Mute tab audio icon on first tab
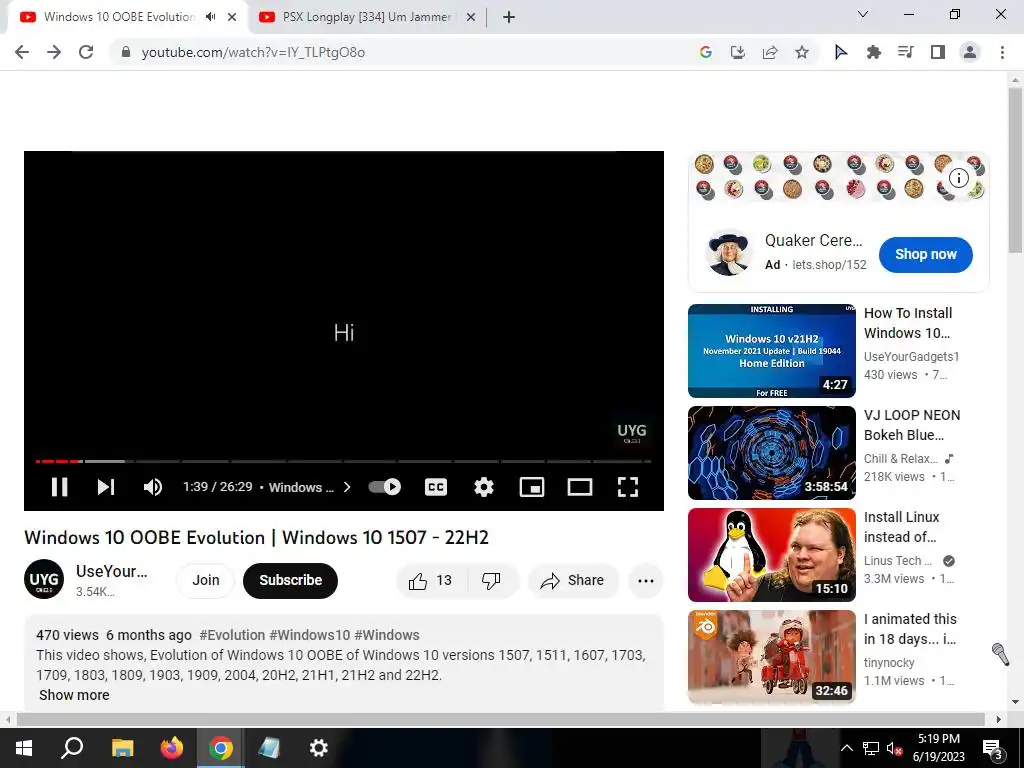 point(210,17)
